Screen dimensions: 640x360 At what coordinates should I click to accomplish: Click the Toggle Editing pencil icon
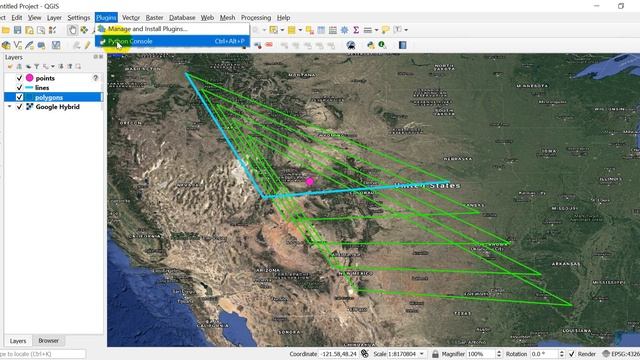[87, 45]
